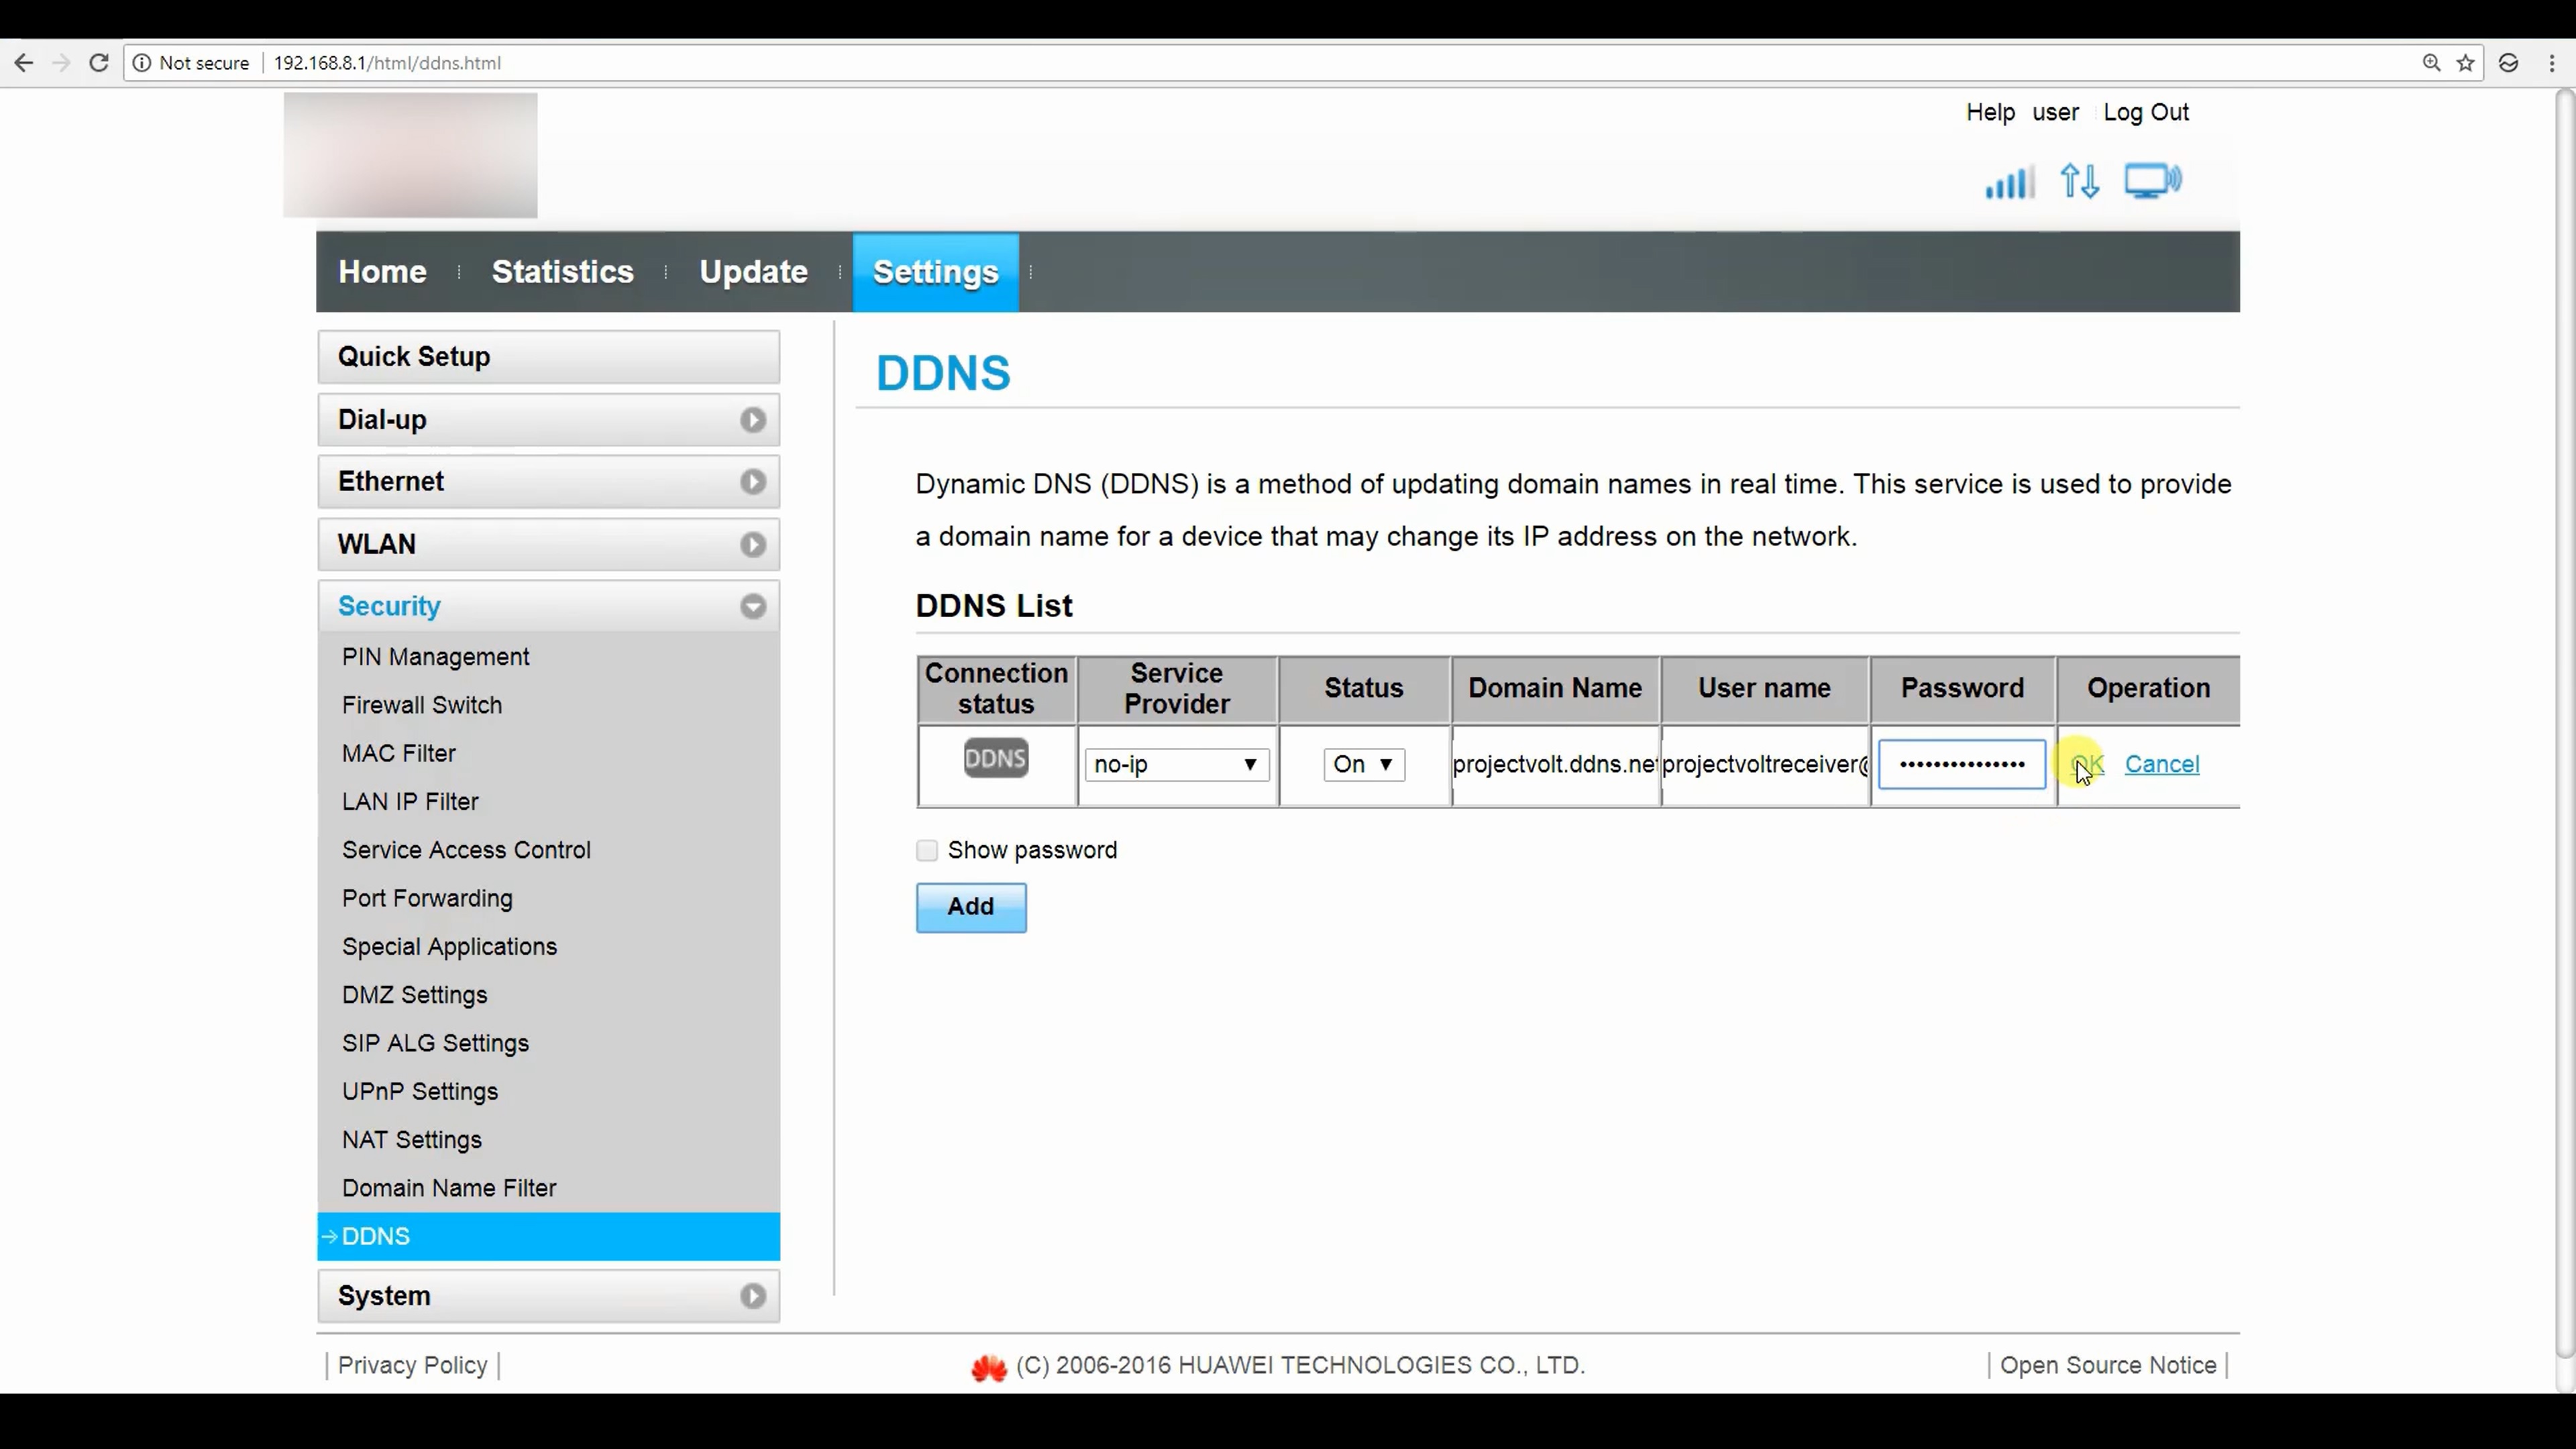Click the Password input field
Screen dimensions: 2576x1449
click(1961, 764)
